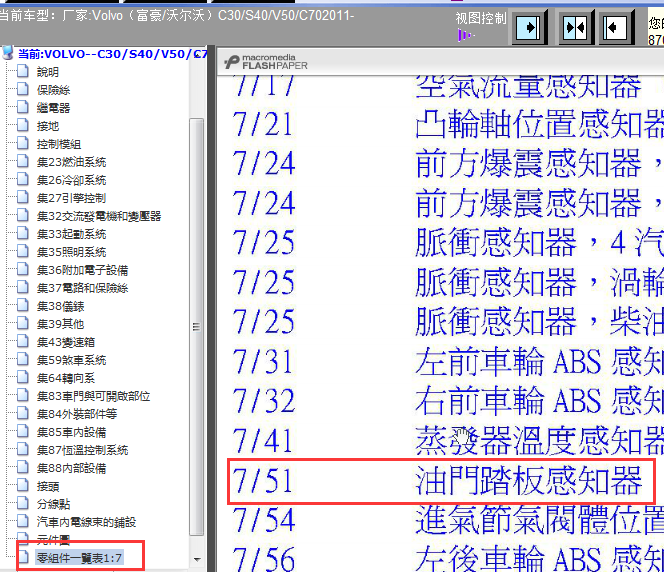The height and width of the screenshot is (572, 664).
Task: Select 集23燃油系統 in the tree
Action: tap(71, 162)
